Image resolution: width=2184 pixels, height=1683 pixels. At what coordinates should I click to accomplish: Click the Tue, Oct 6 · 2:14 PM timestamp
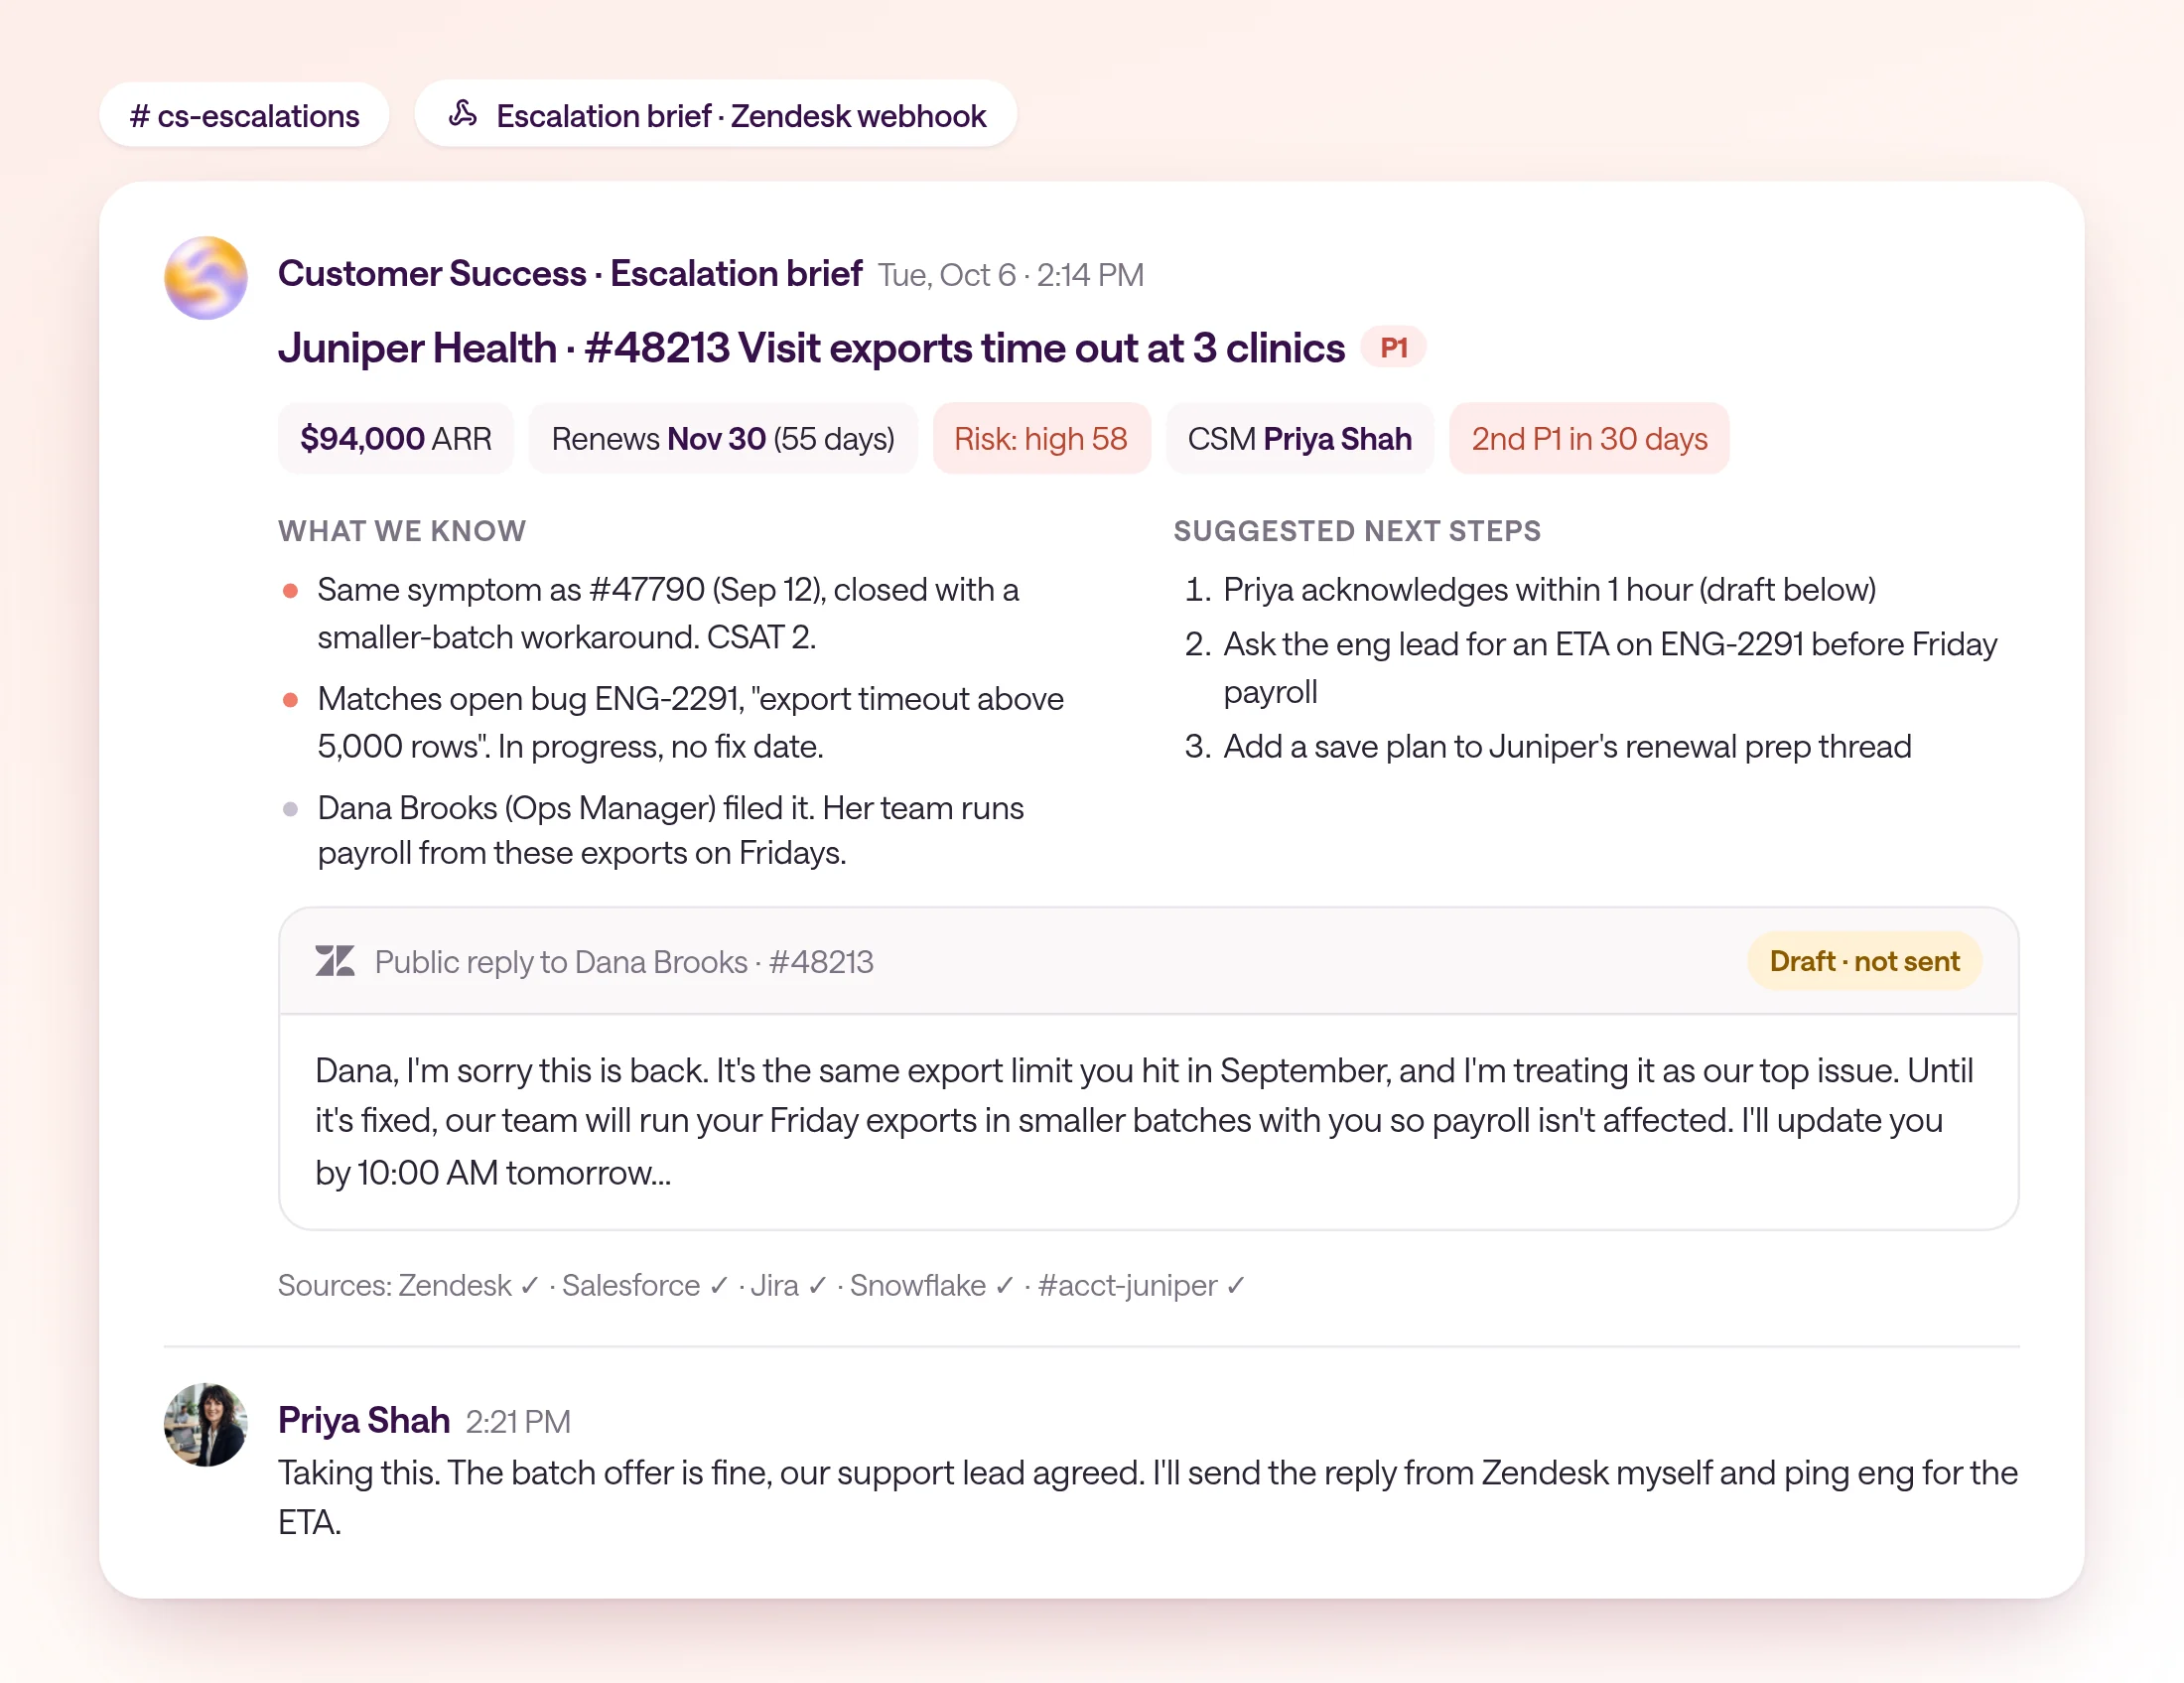[1011, 275]
